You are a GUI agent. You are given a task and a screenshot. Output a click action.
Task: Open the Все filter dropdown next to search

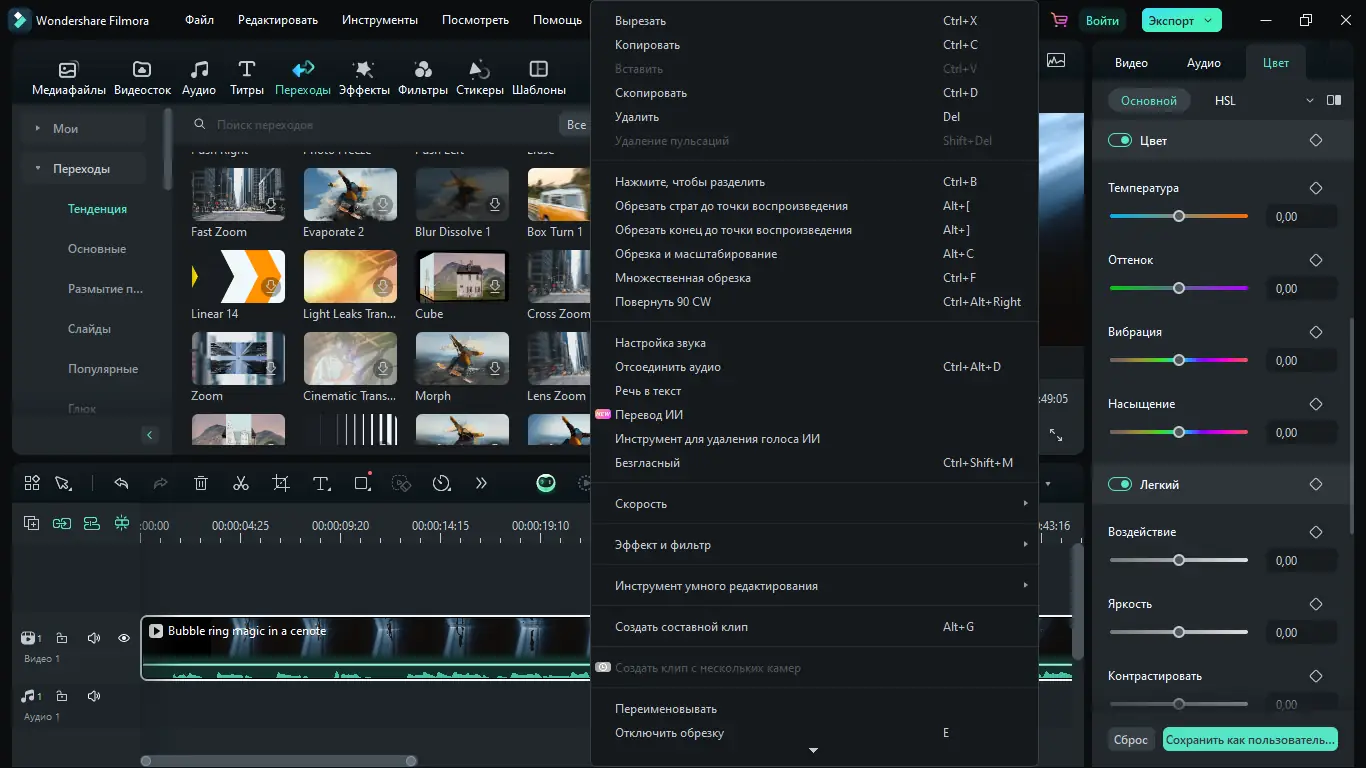[x=575, y=125]
